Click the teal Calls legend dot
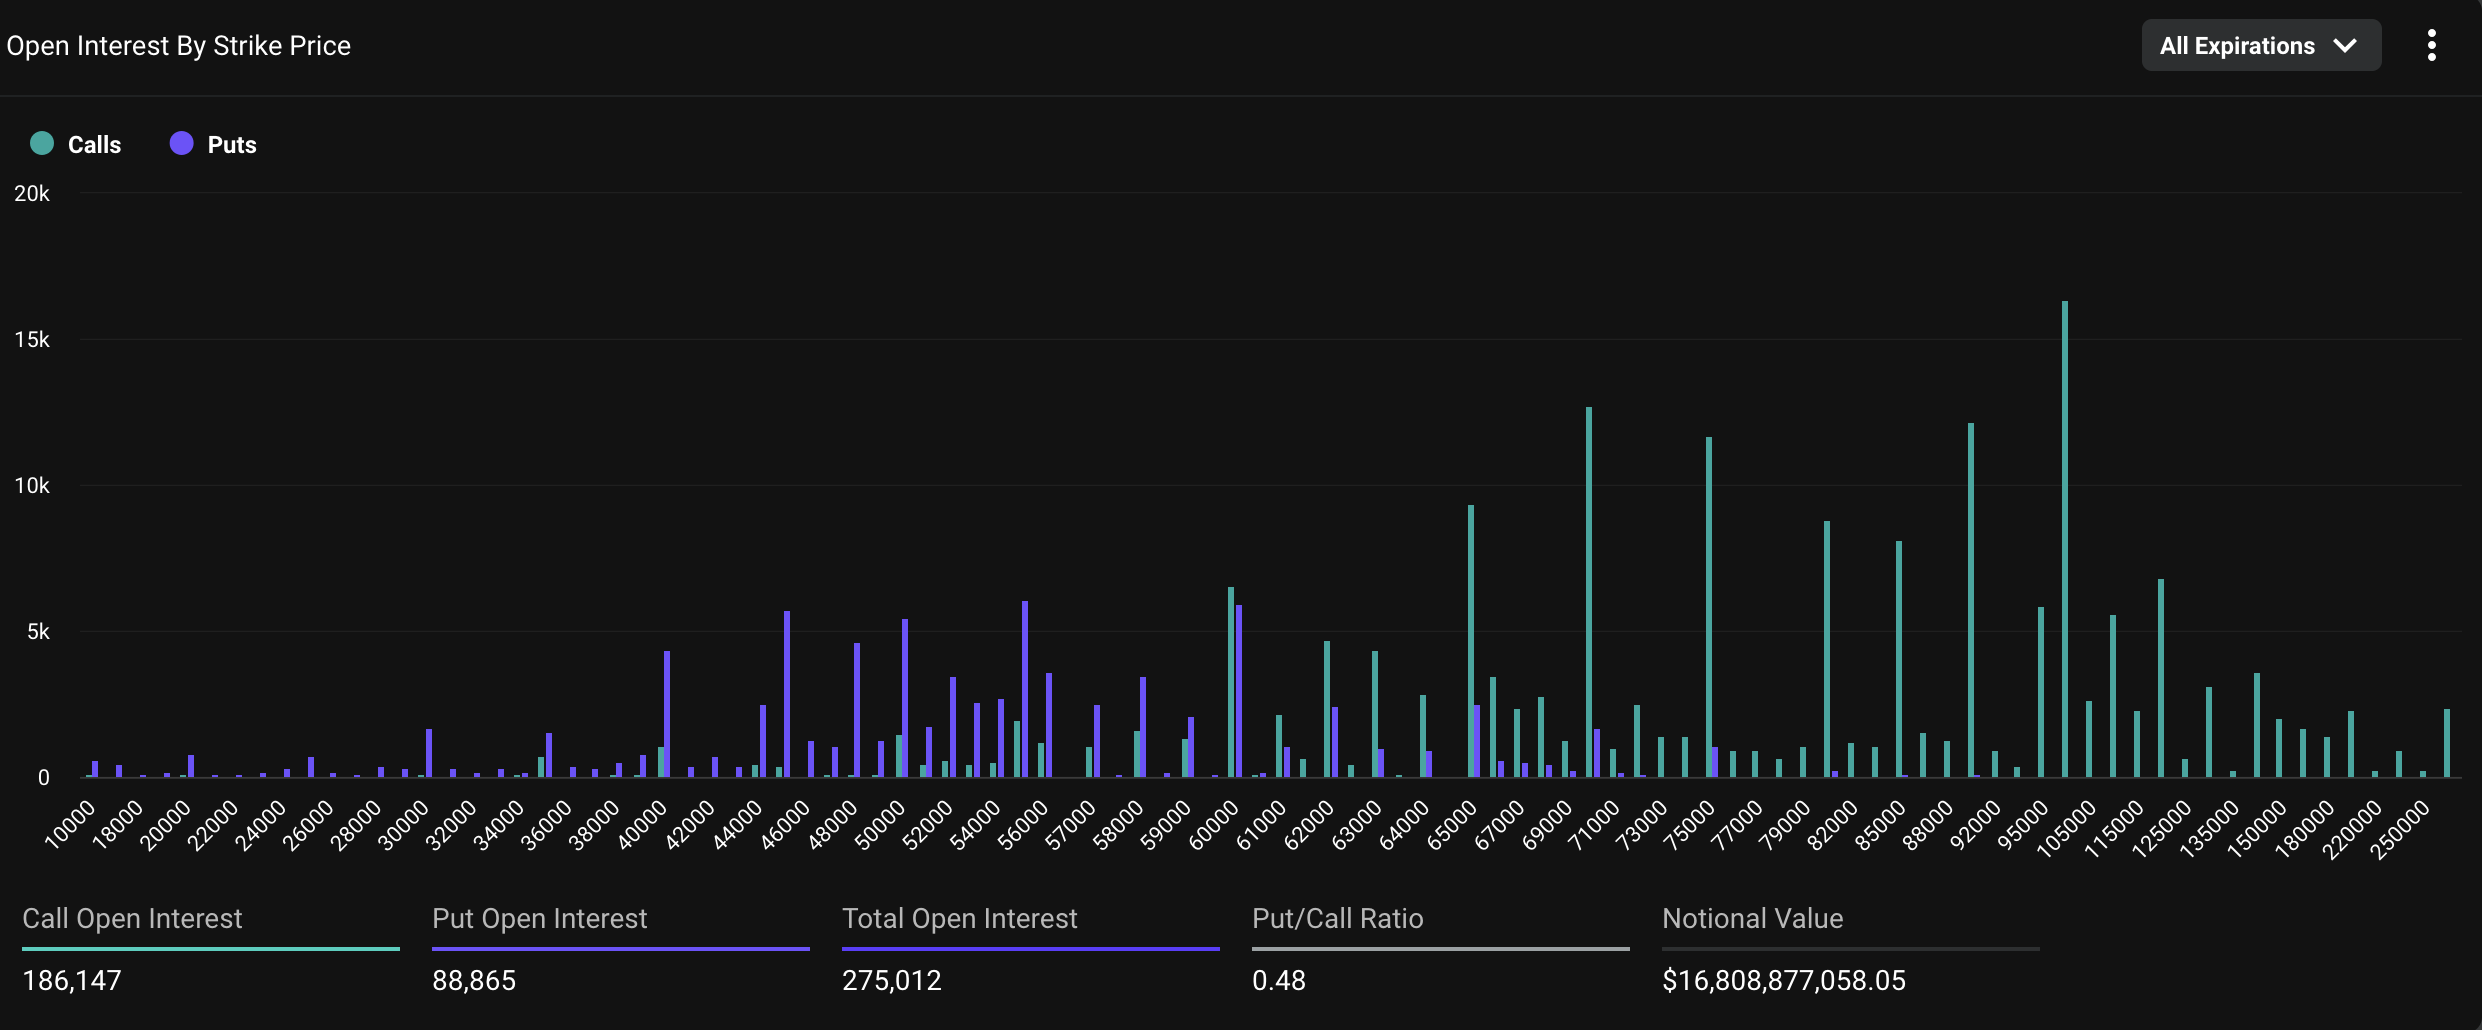Image resolution: width=2482 pixels, height=1030 pixels. tap(42, 144)
